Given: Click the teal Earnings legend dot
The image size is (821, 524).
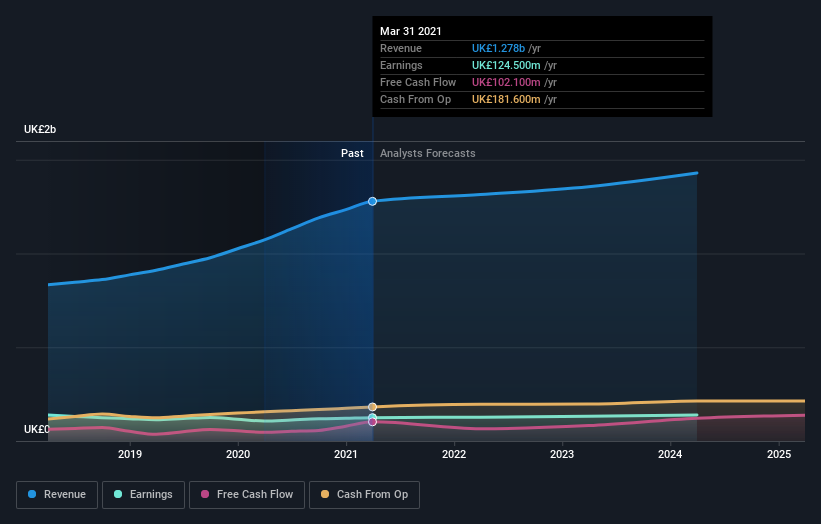Looking at the screenshot, I should (x=118, y=494).
